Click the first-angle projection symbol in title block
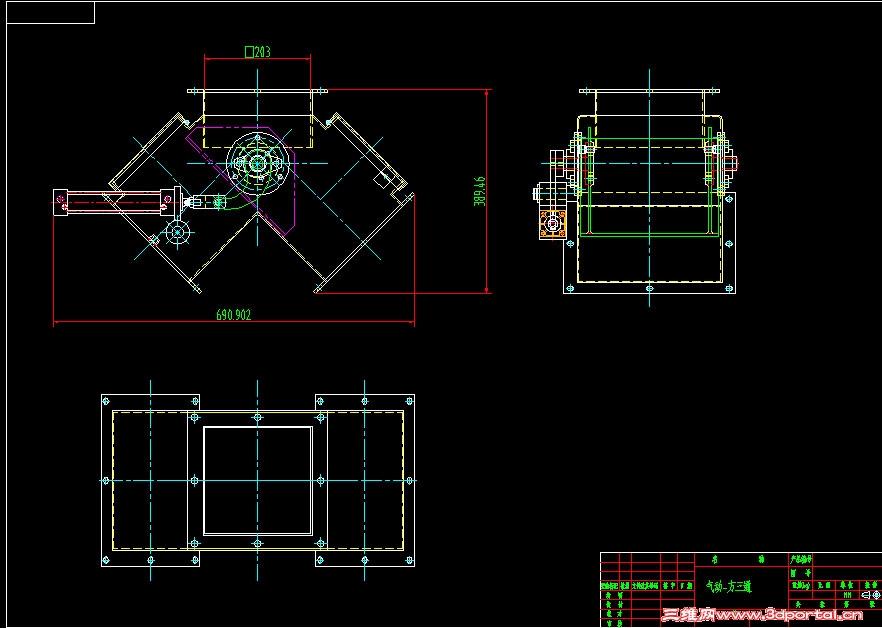Viewport: 882px width, 628px height. point(871,595)
